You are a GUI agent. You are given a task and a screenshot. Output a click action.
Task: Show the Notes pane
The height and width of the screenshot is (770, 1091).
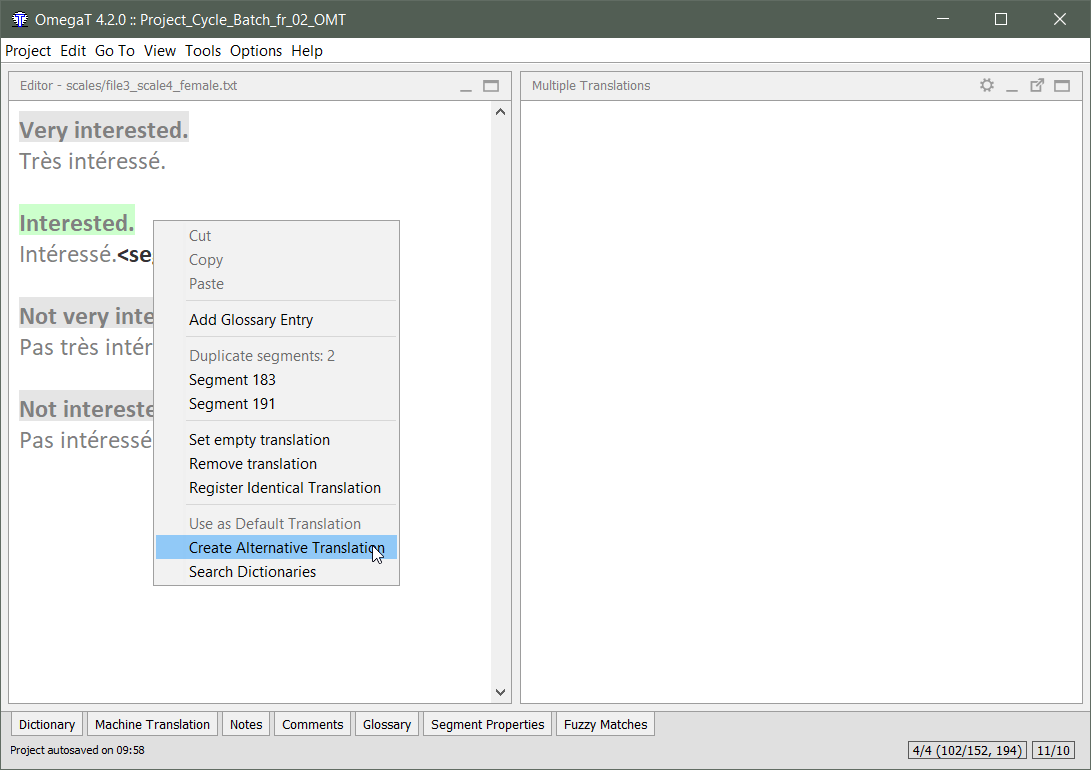tap(246, 724)
